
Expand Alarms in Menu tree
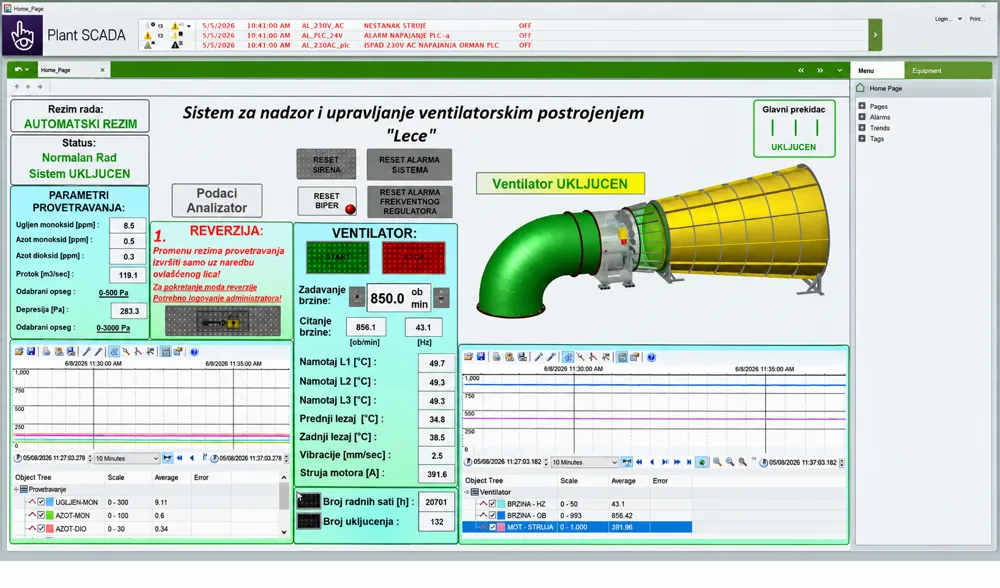tap(862, 117)
